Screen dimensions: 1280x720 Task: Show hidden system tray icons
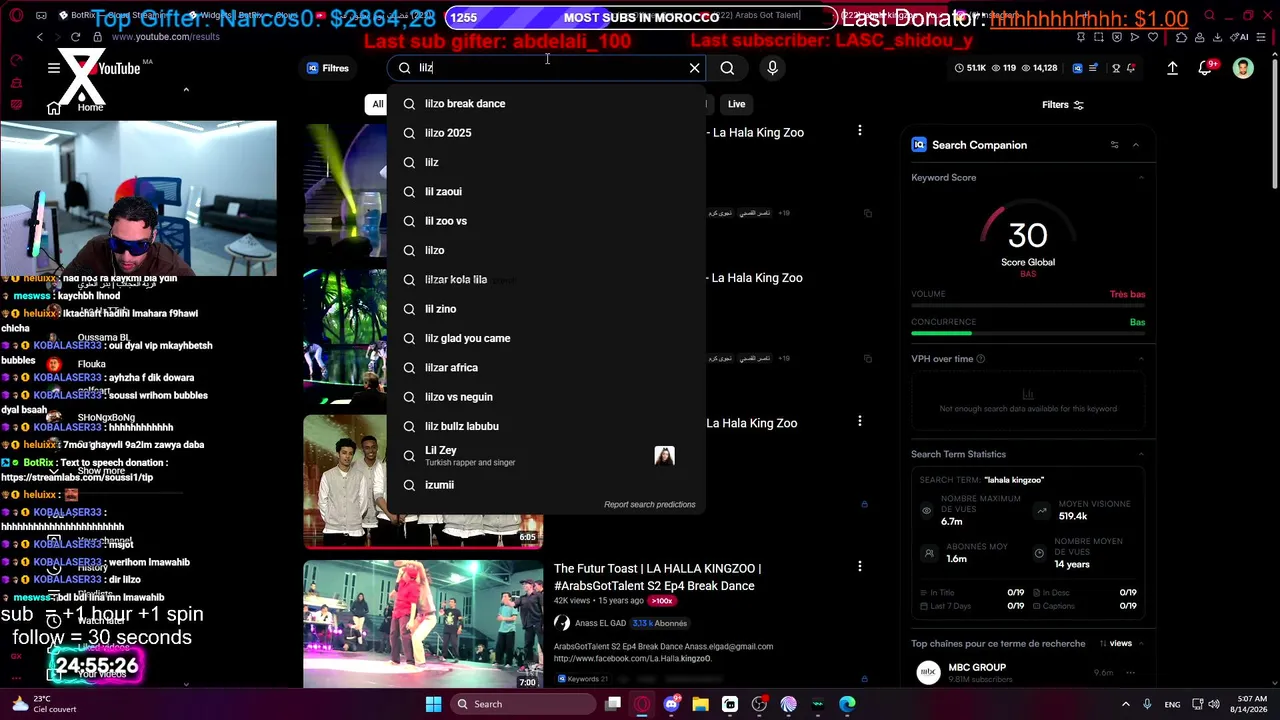click(x=1125, y=704)
